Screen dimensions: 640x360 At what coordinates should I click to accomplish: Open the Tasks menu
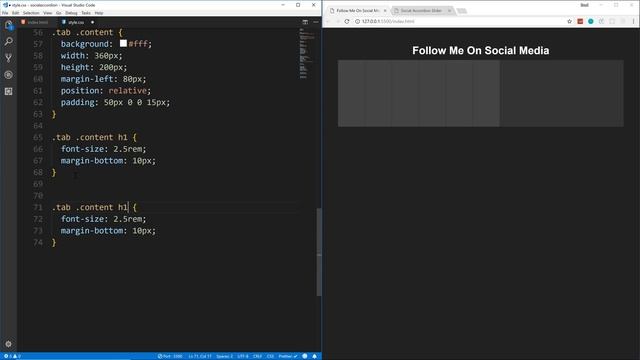click(86, 13)
